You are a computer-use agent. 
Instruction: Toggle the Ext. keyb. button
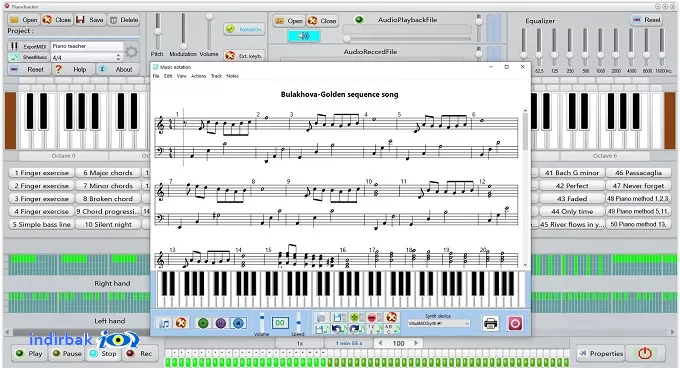pyautogui.click(x=245, y=56)
